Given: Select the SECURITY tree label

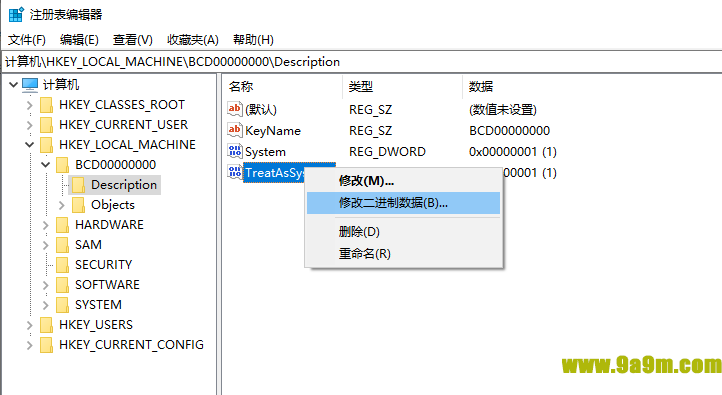Looking at the screenshot, I should click(x=104, y=265).
